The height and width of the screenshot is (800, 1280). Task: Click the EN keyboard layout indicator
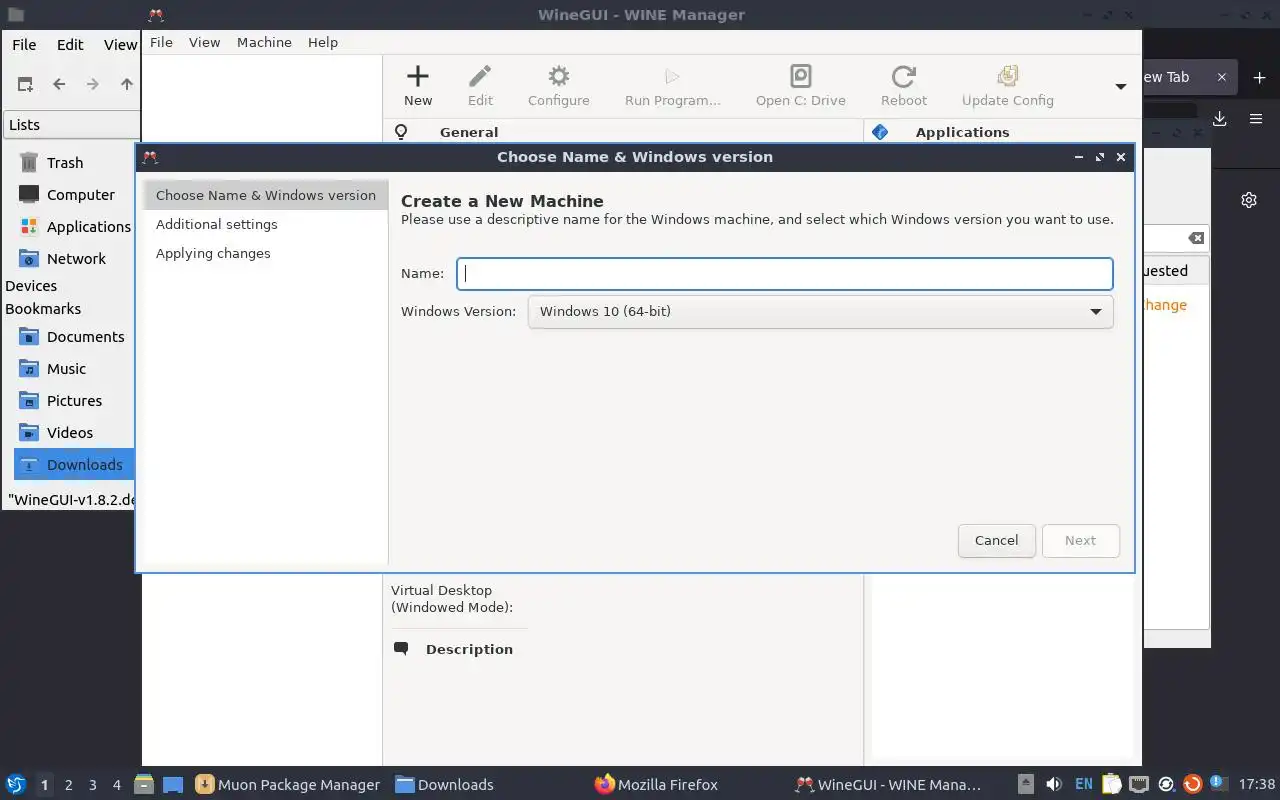click(1083, 785)
